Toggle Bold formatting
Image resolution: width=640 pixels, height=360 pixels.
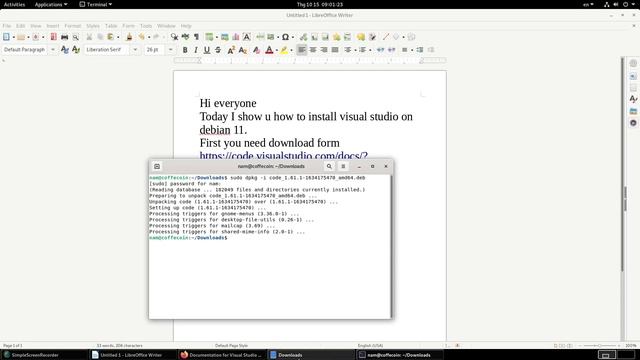[x=185, y=50]
